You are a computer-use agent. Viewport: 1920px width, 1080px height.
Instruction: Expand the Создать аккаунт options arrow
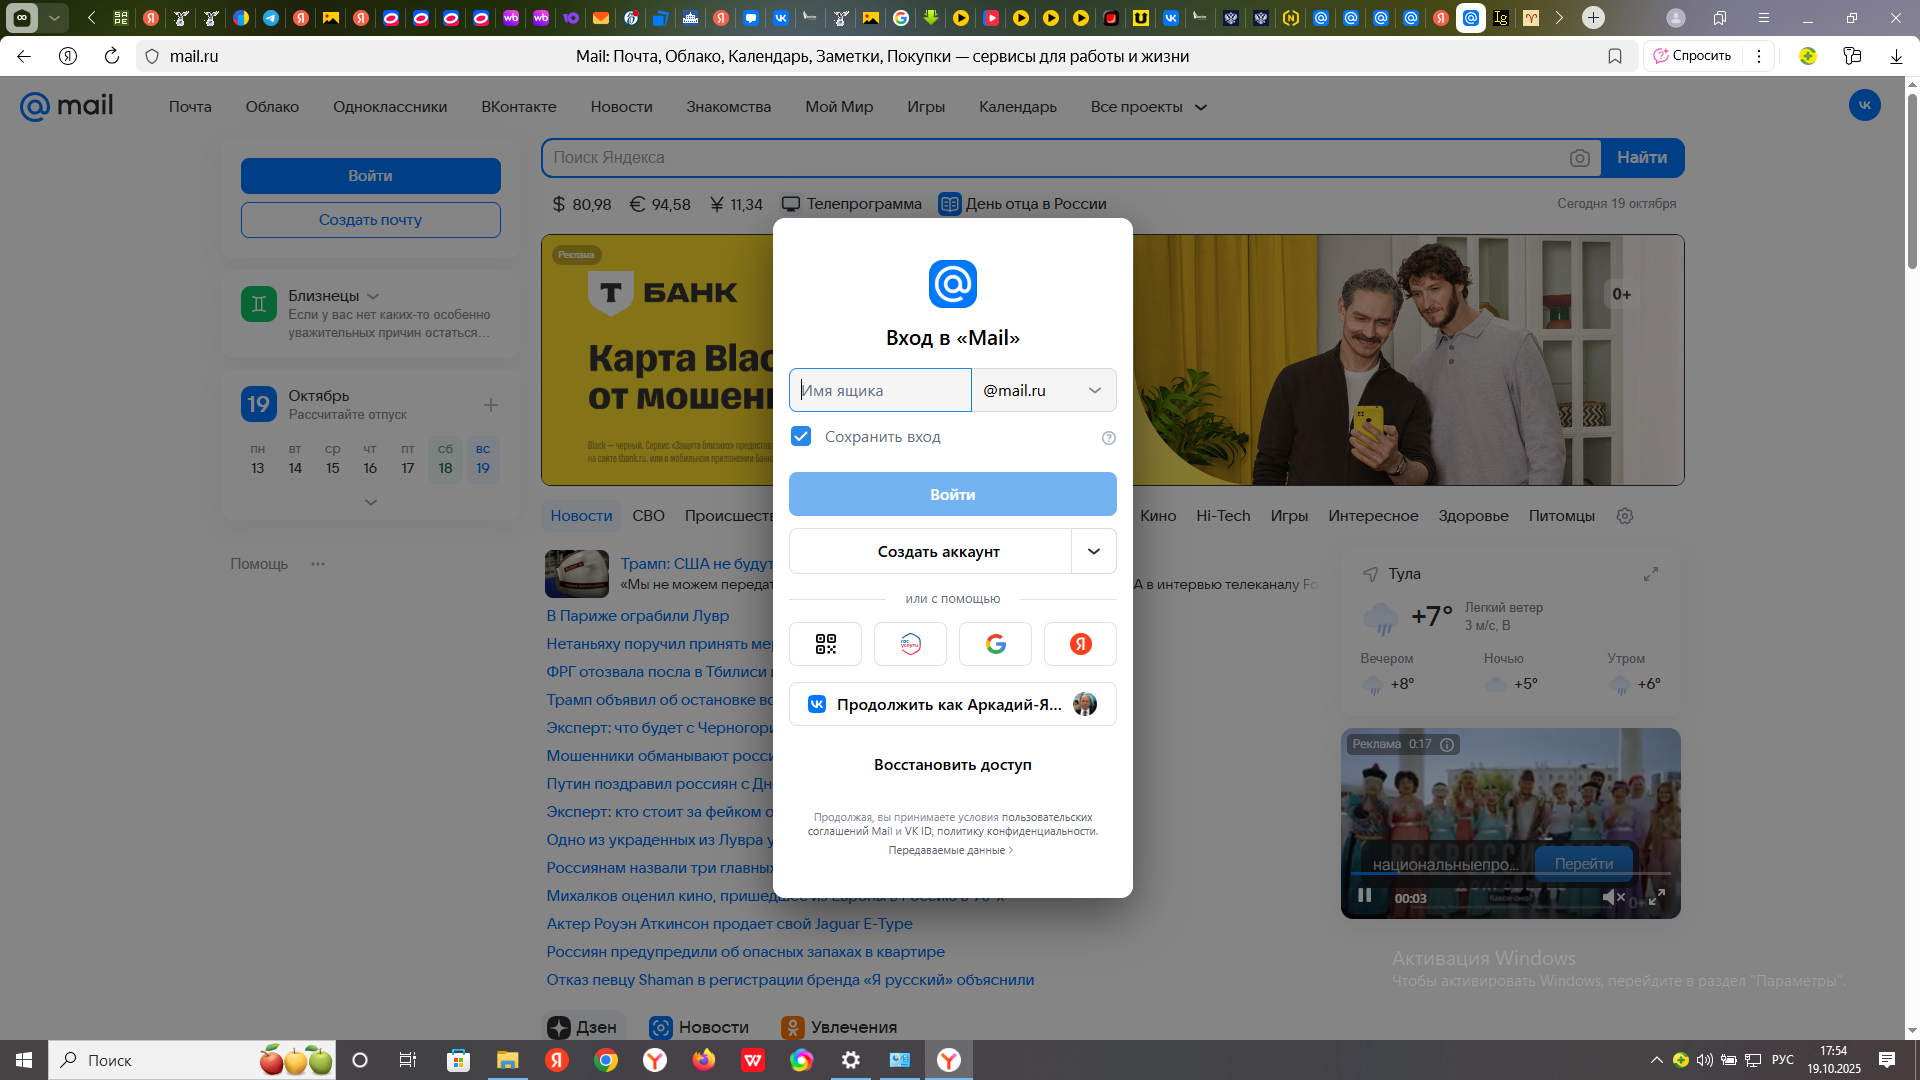point(1094,551)
